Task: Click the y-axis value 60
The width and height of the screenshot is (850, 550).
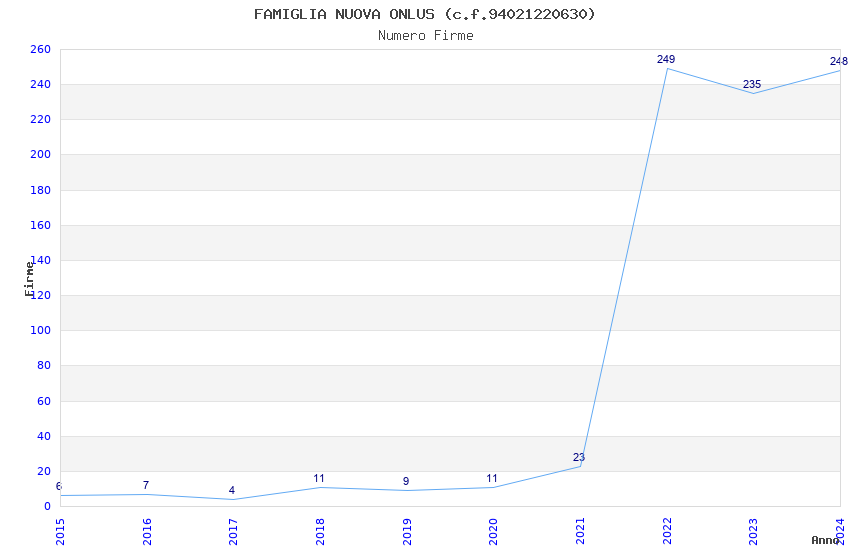Action: point(43,402)
